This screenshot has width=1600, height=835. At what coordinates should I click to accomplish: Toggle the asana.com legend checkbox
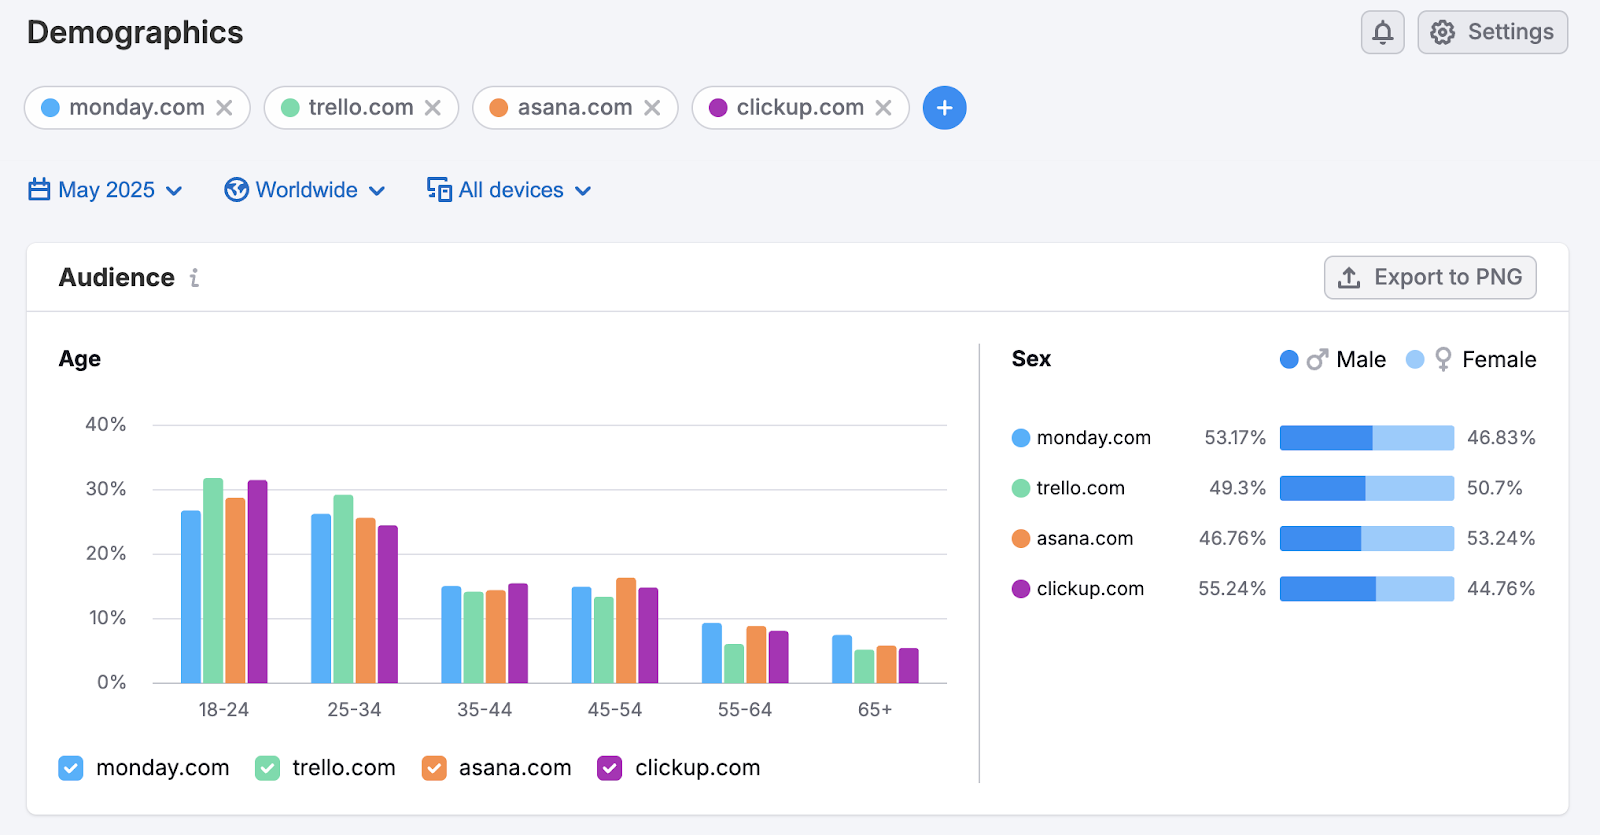pos(434,768)
